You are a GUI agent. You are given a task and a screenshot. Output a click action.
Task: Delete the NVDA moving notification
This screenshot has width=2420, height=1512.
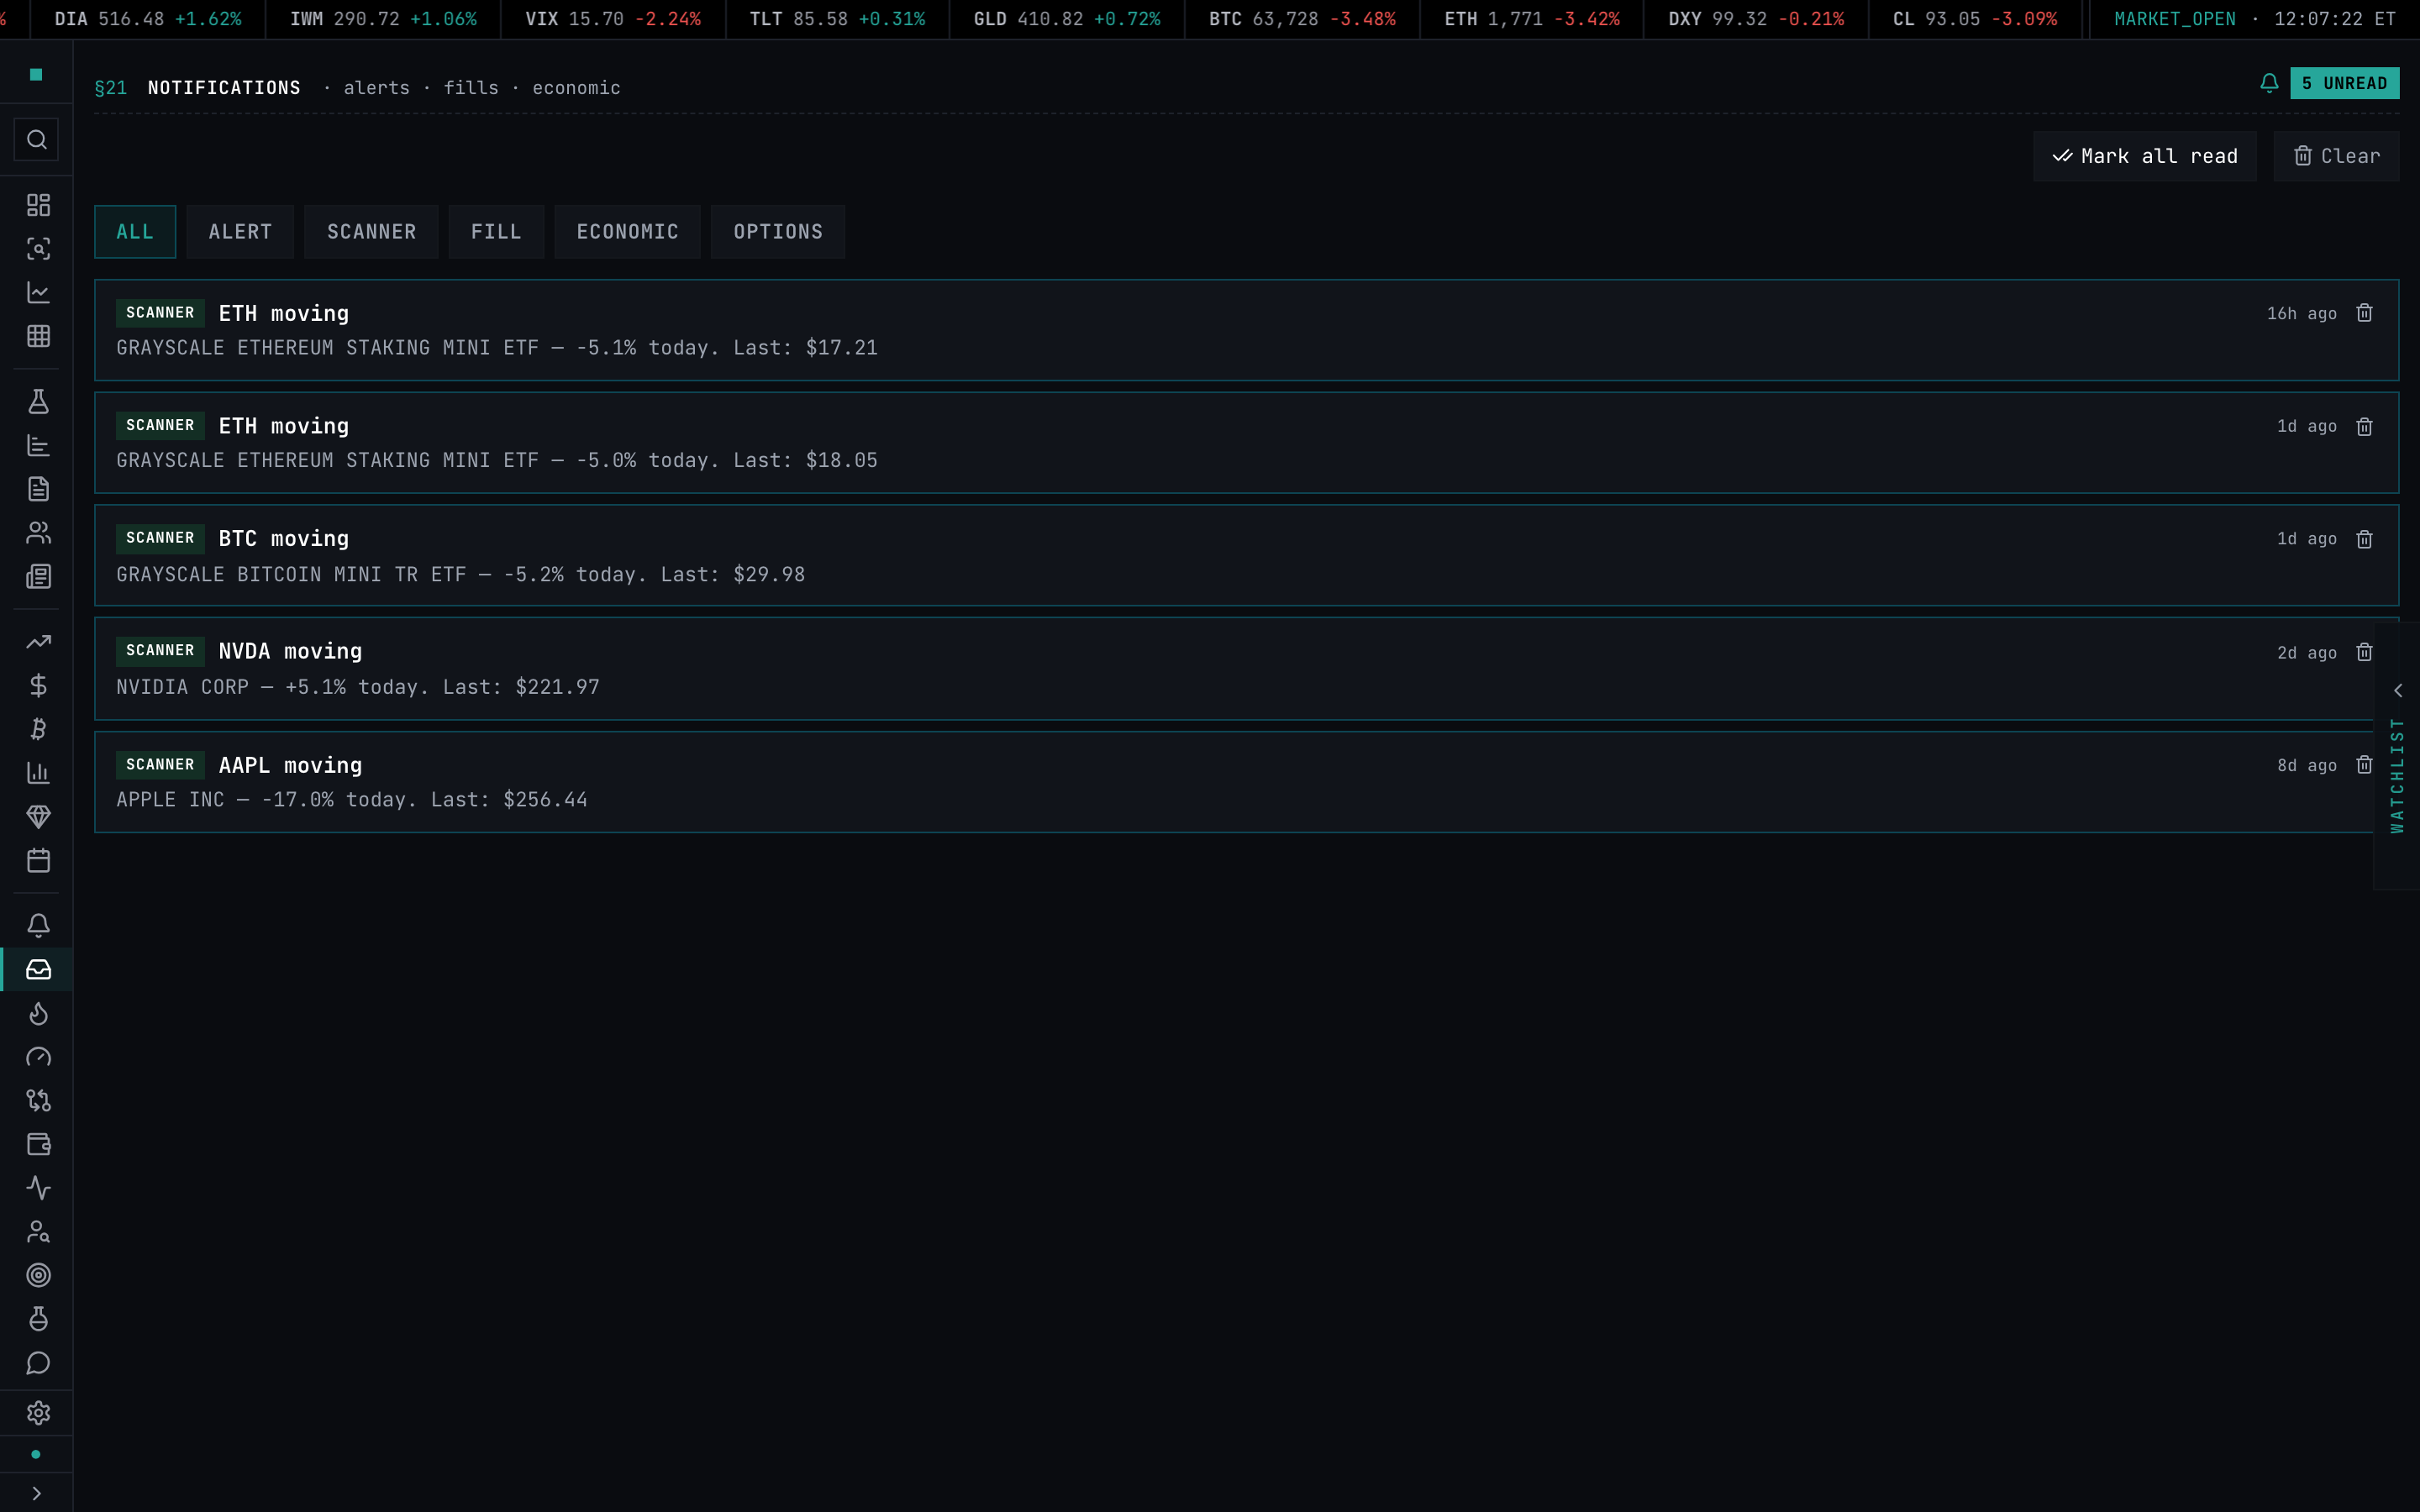click(2364, 652)
